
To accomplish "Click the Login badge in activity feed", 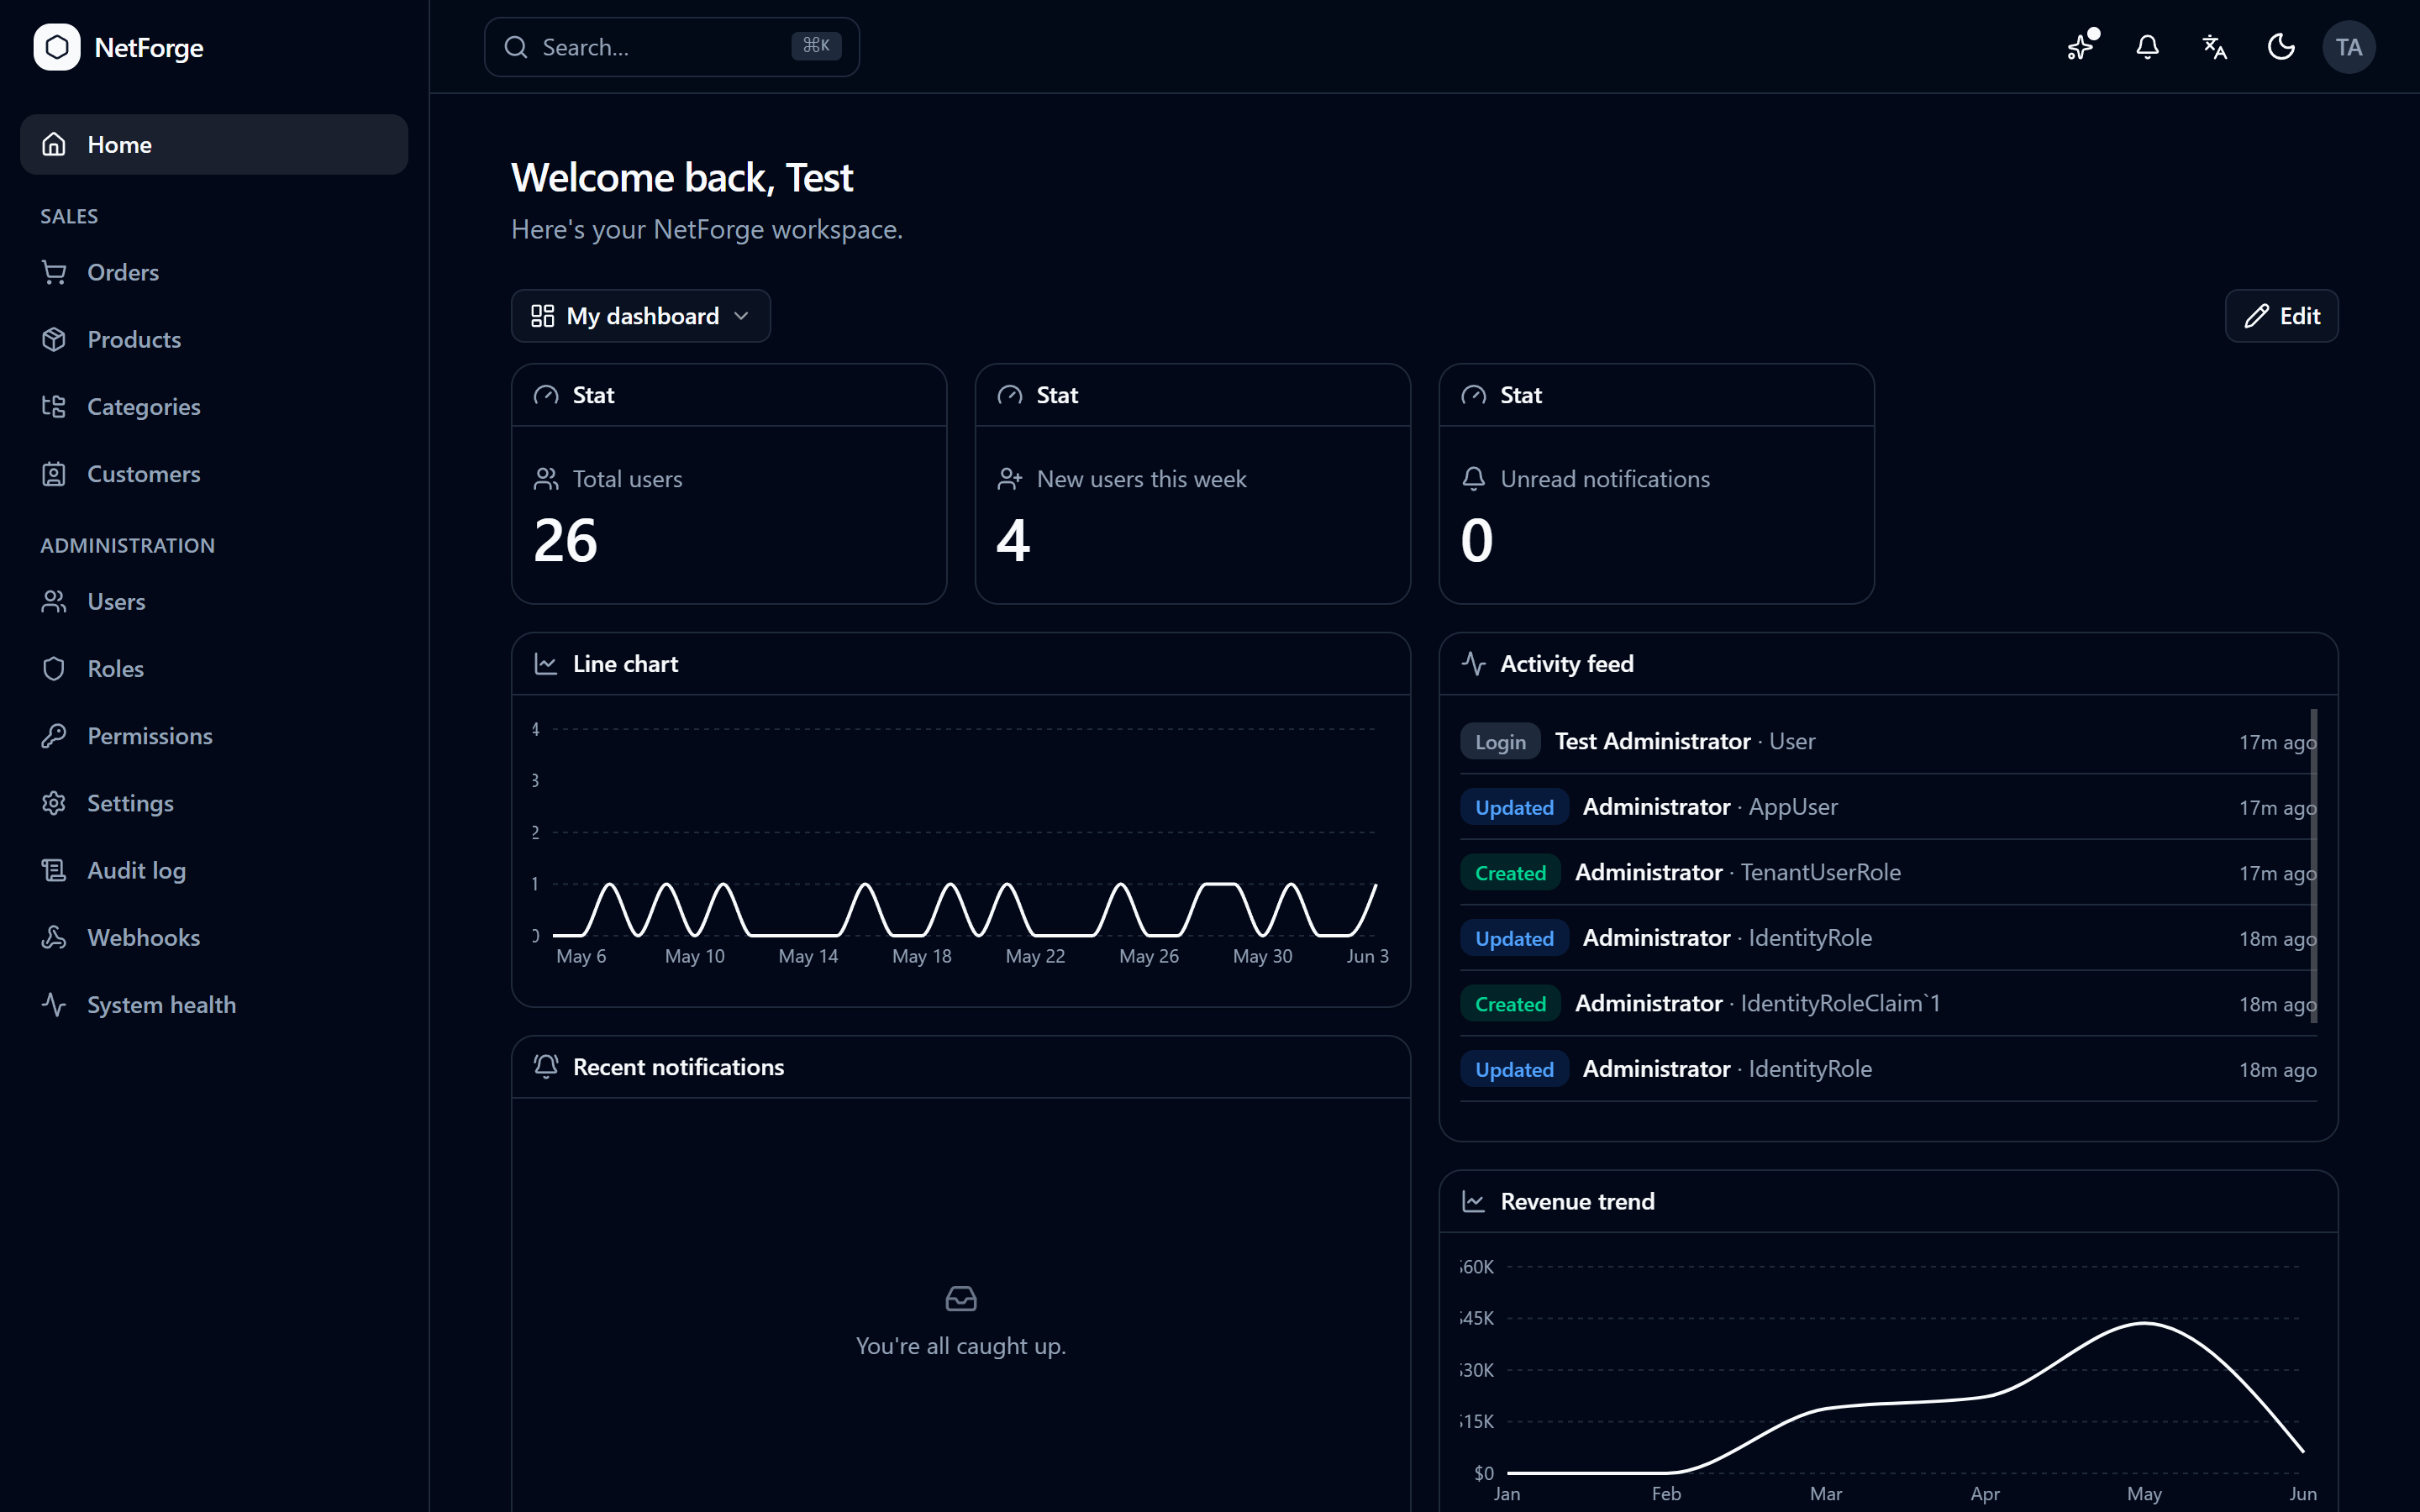I will (1500, 741).
